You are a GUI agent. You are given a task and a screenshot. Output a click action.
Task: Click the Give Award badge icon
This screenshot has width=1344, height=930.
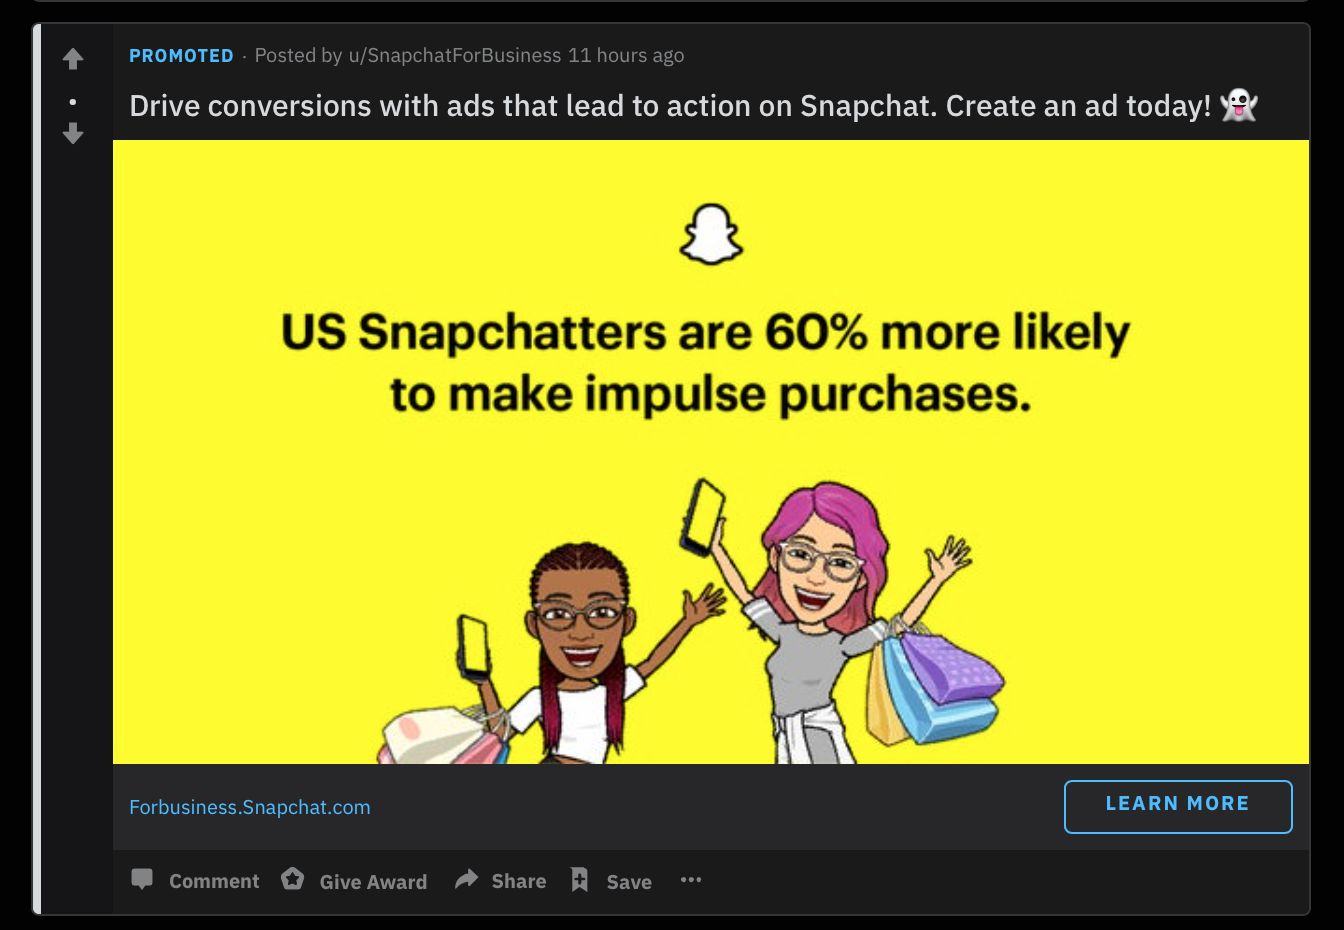tap(292, 879)
